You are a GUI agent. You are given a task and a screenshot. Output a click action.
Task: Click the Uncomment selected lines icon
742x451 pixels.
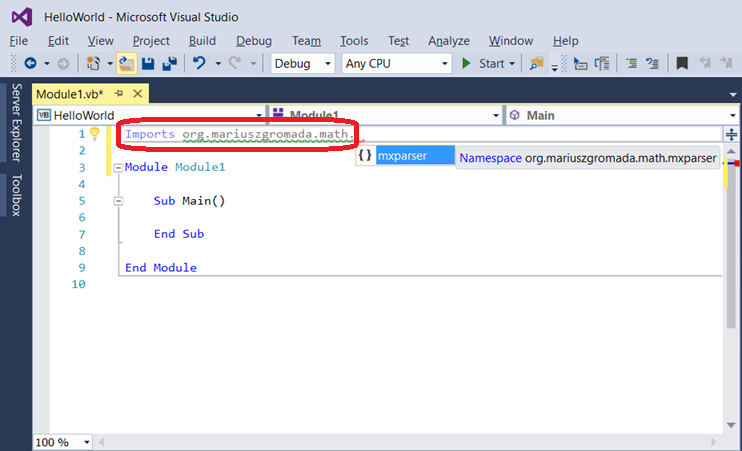[653, 63]
